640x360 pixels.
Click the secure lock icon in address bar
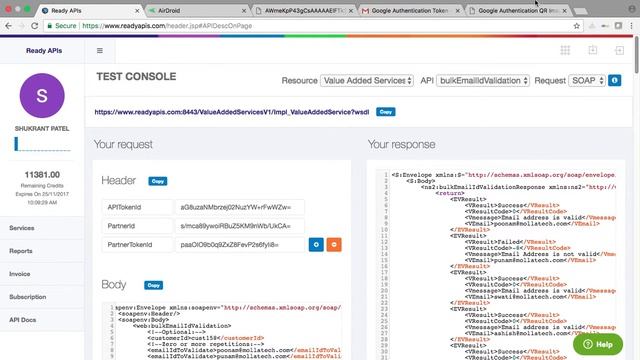tap(49, 26)
